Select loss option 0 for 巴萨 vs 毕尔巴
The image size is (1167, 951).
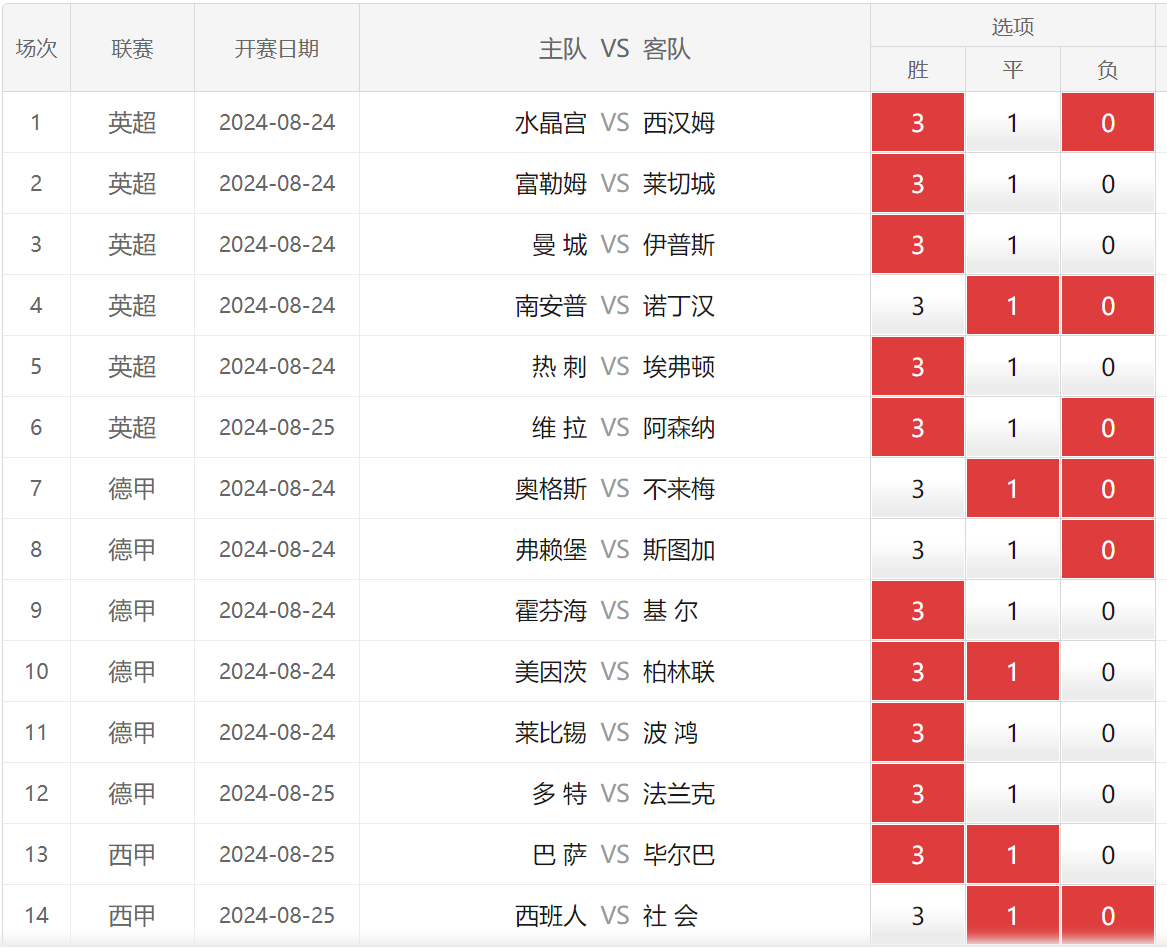pyautogui.click(x=1107, y=854)
